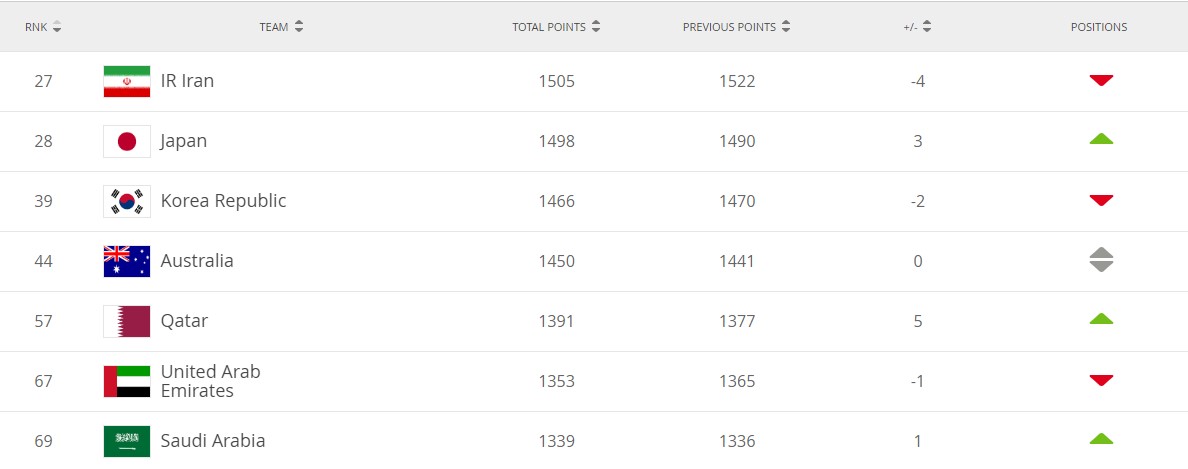1188x469 pixels.
Task: Click the Australia flag icon
Action: tap(127, 261)
